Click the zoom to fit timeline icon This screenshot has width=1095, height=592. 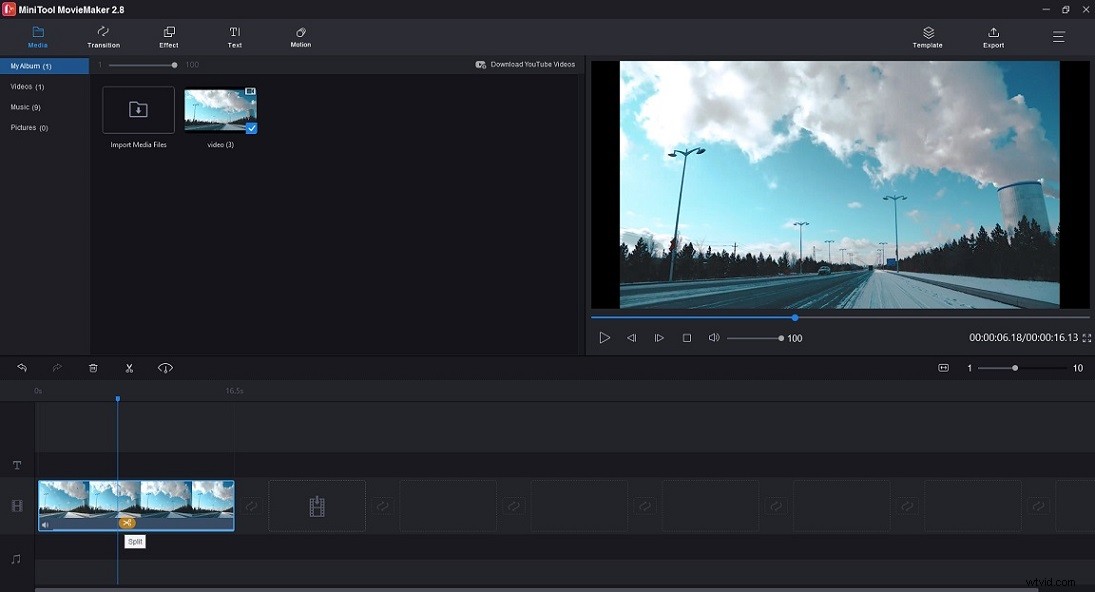(x=941, y=367)
